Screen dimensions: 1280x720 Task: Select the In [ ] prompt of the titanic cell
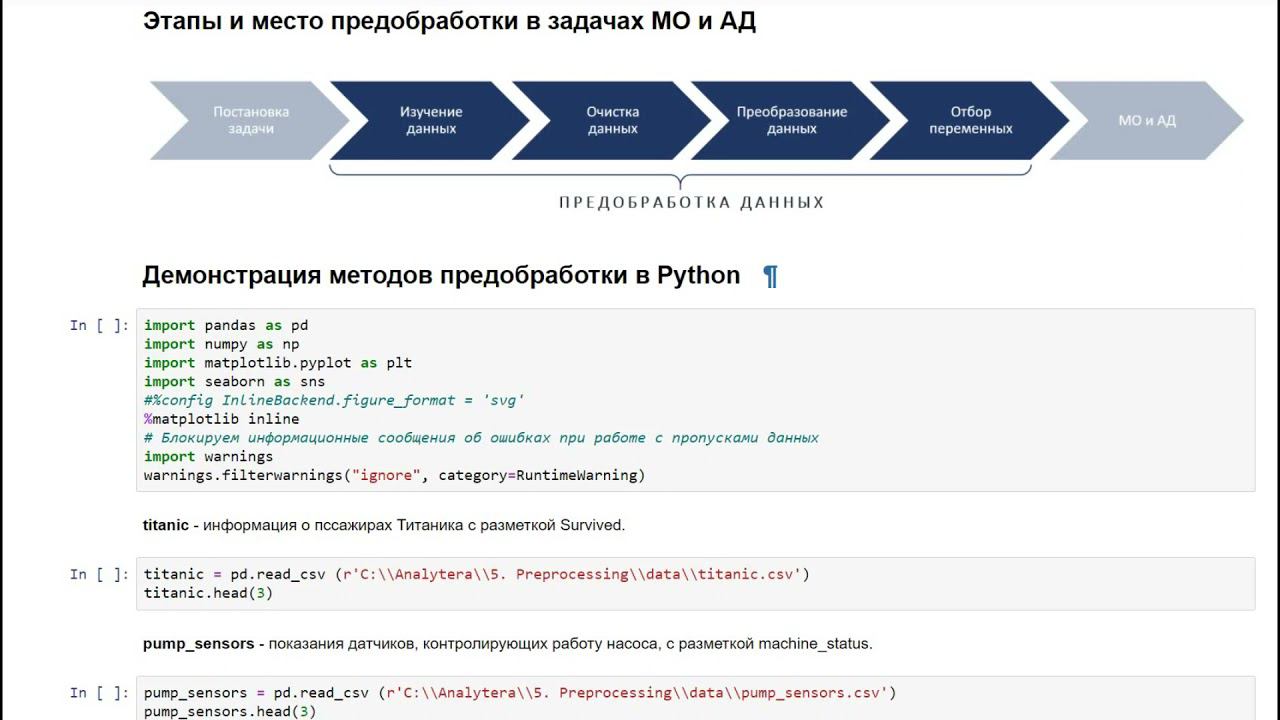[x=99, y=574]
